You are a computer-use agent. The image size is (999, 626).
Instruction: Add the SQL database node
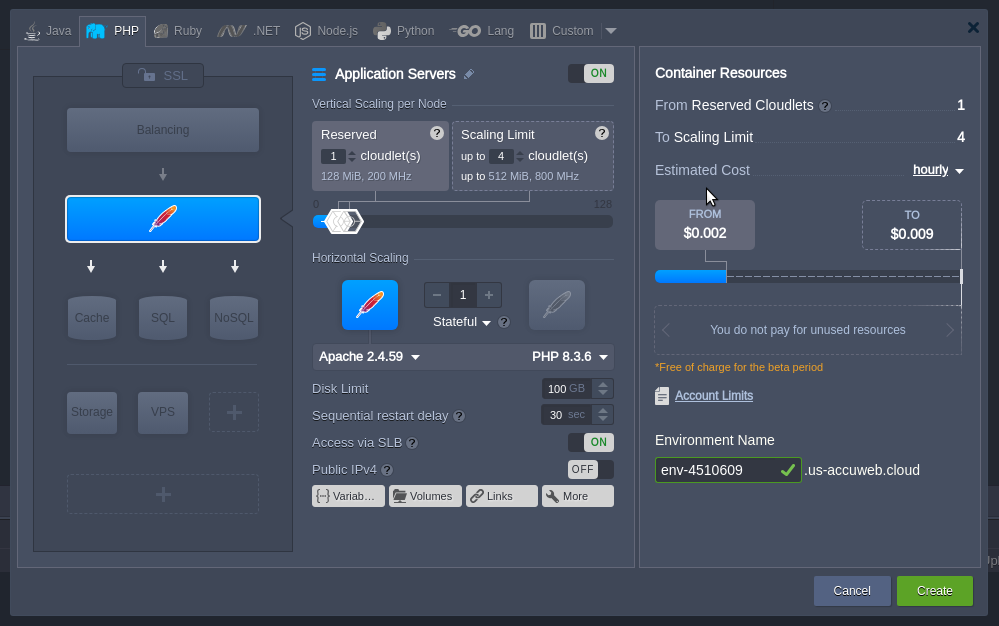[x=163, y=318]
